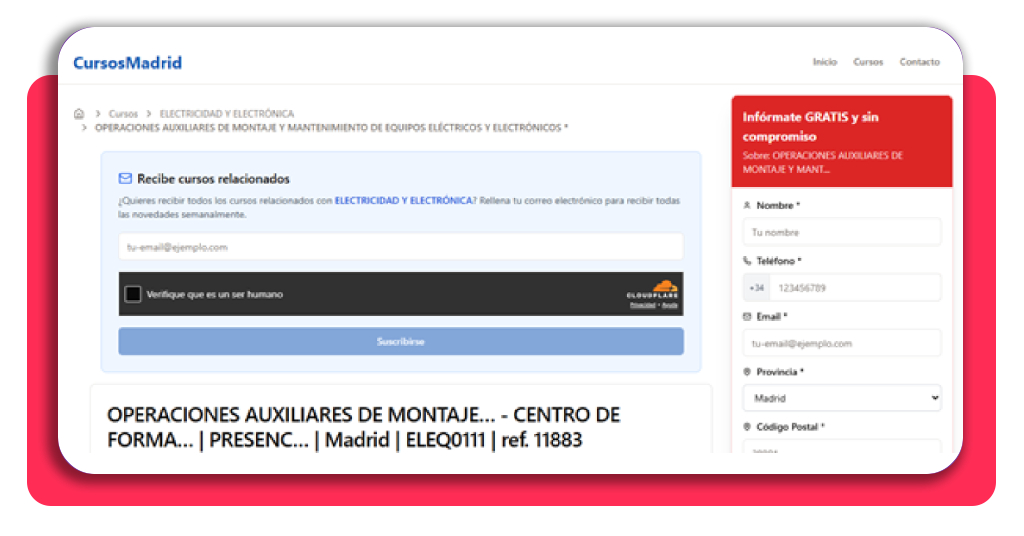Viewport: 1024px width, 536px height.
Task: Follow the blue ELECTRICIDAD Y ELECTRÓNICA link in description
Action: (x=403, y=200)
